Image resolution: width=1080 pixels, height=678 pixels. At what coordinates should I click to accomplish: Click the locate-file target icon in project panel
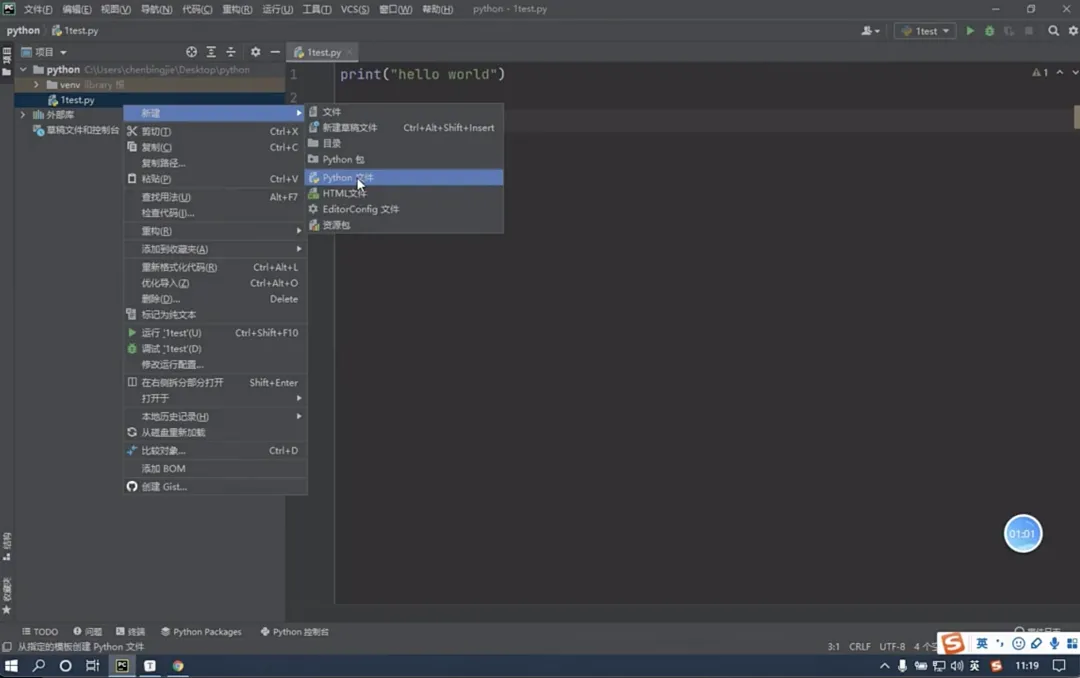click(x=191, y=52)
